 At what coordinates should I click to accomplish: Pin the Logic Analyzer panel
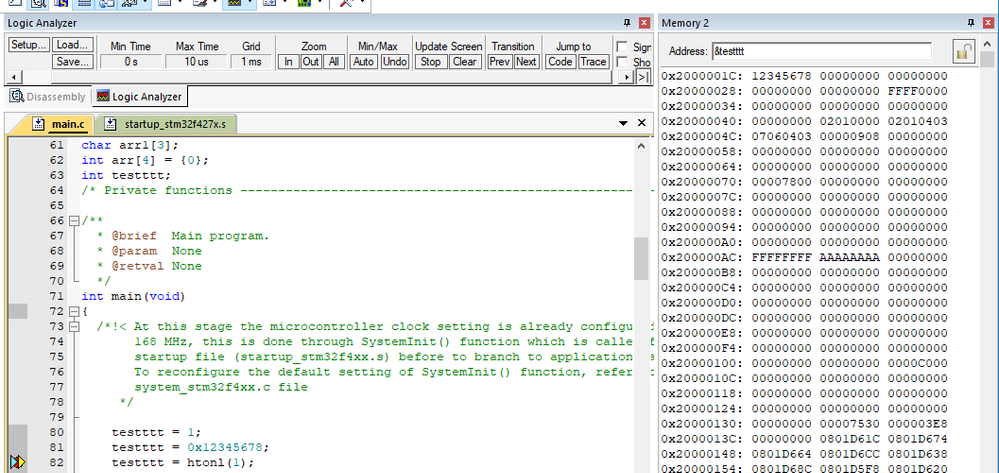(628, 23)
